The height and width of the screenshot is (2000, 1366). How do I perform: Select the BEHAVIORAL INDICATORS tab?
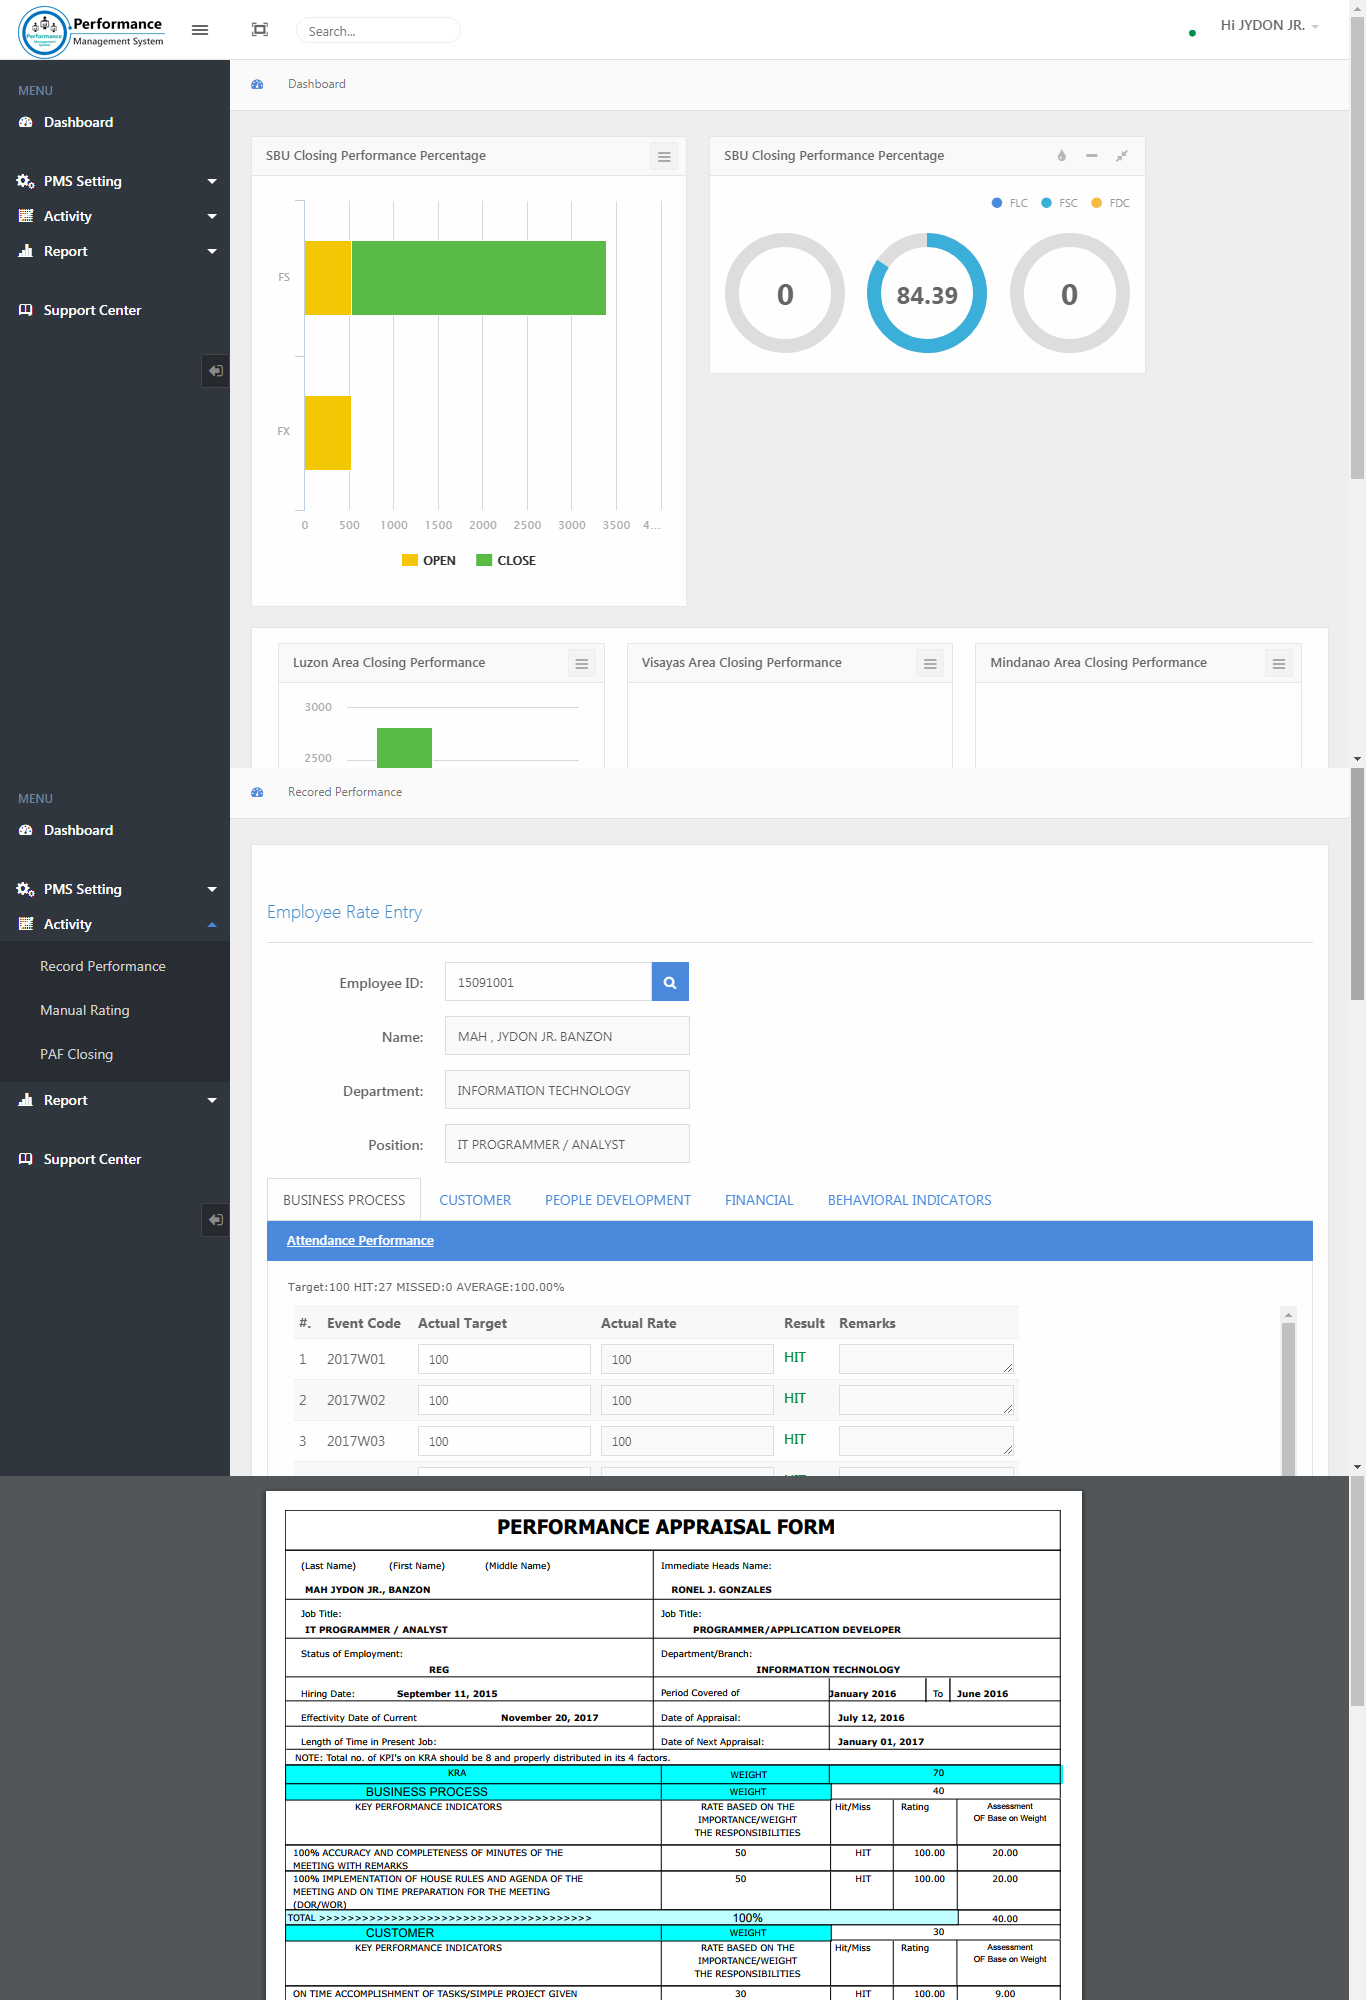(x=909, y=1200)
